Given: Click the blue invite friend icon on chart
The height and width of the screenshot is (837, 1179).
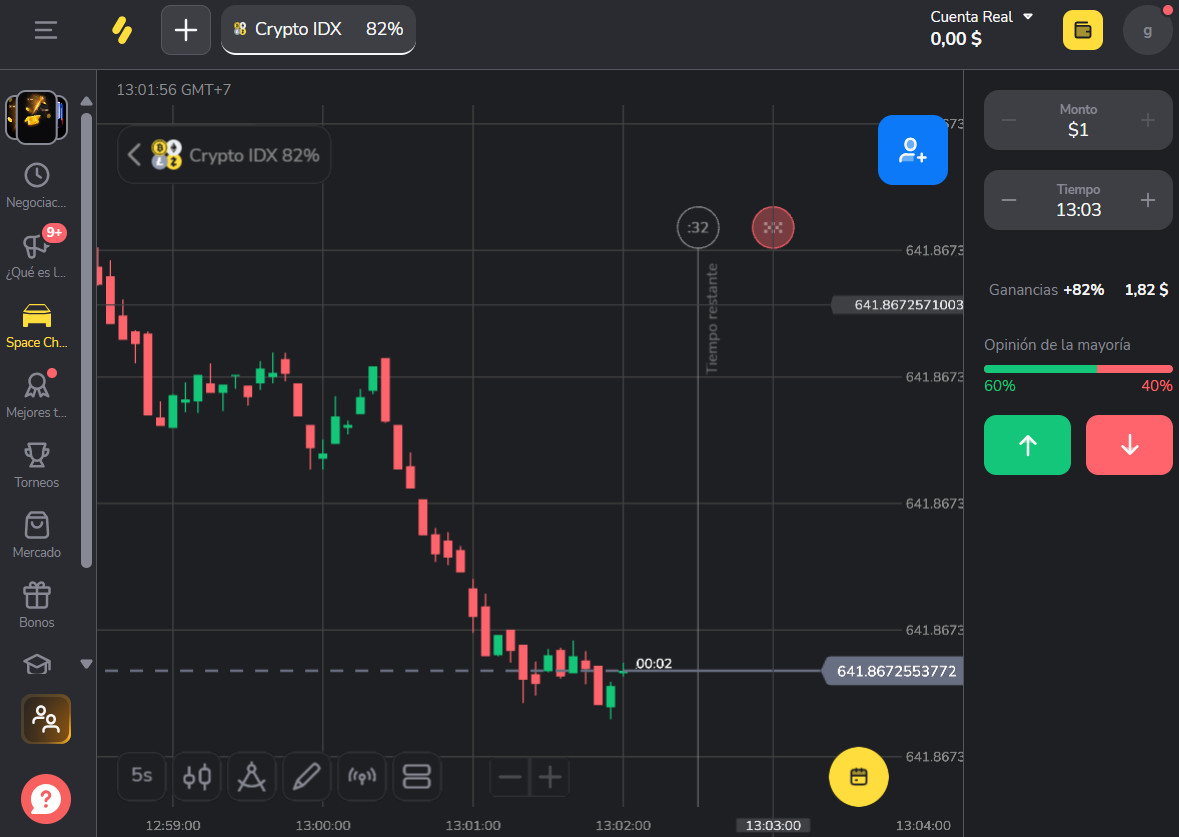Looking at the screenshot, I should [912, 150].
